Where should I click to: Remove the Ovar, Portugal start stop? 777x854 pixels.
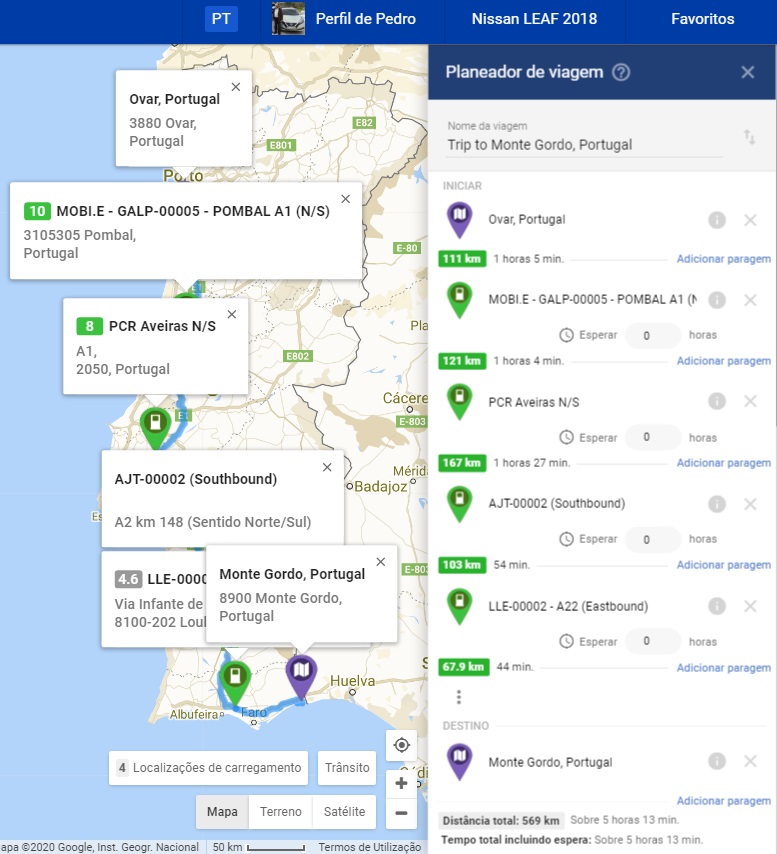coord(750,220)
